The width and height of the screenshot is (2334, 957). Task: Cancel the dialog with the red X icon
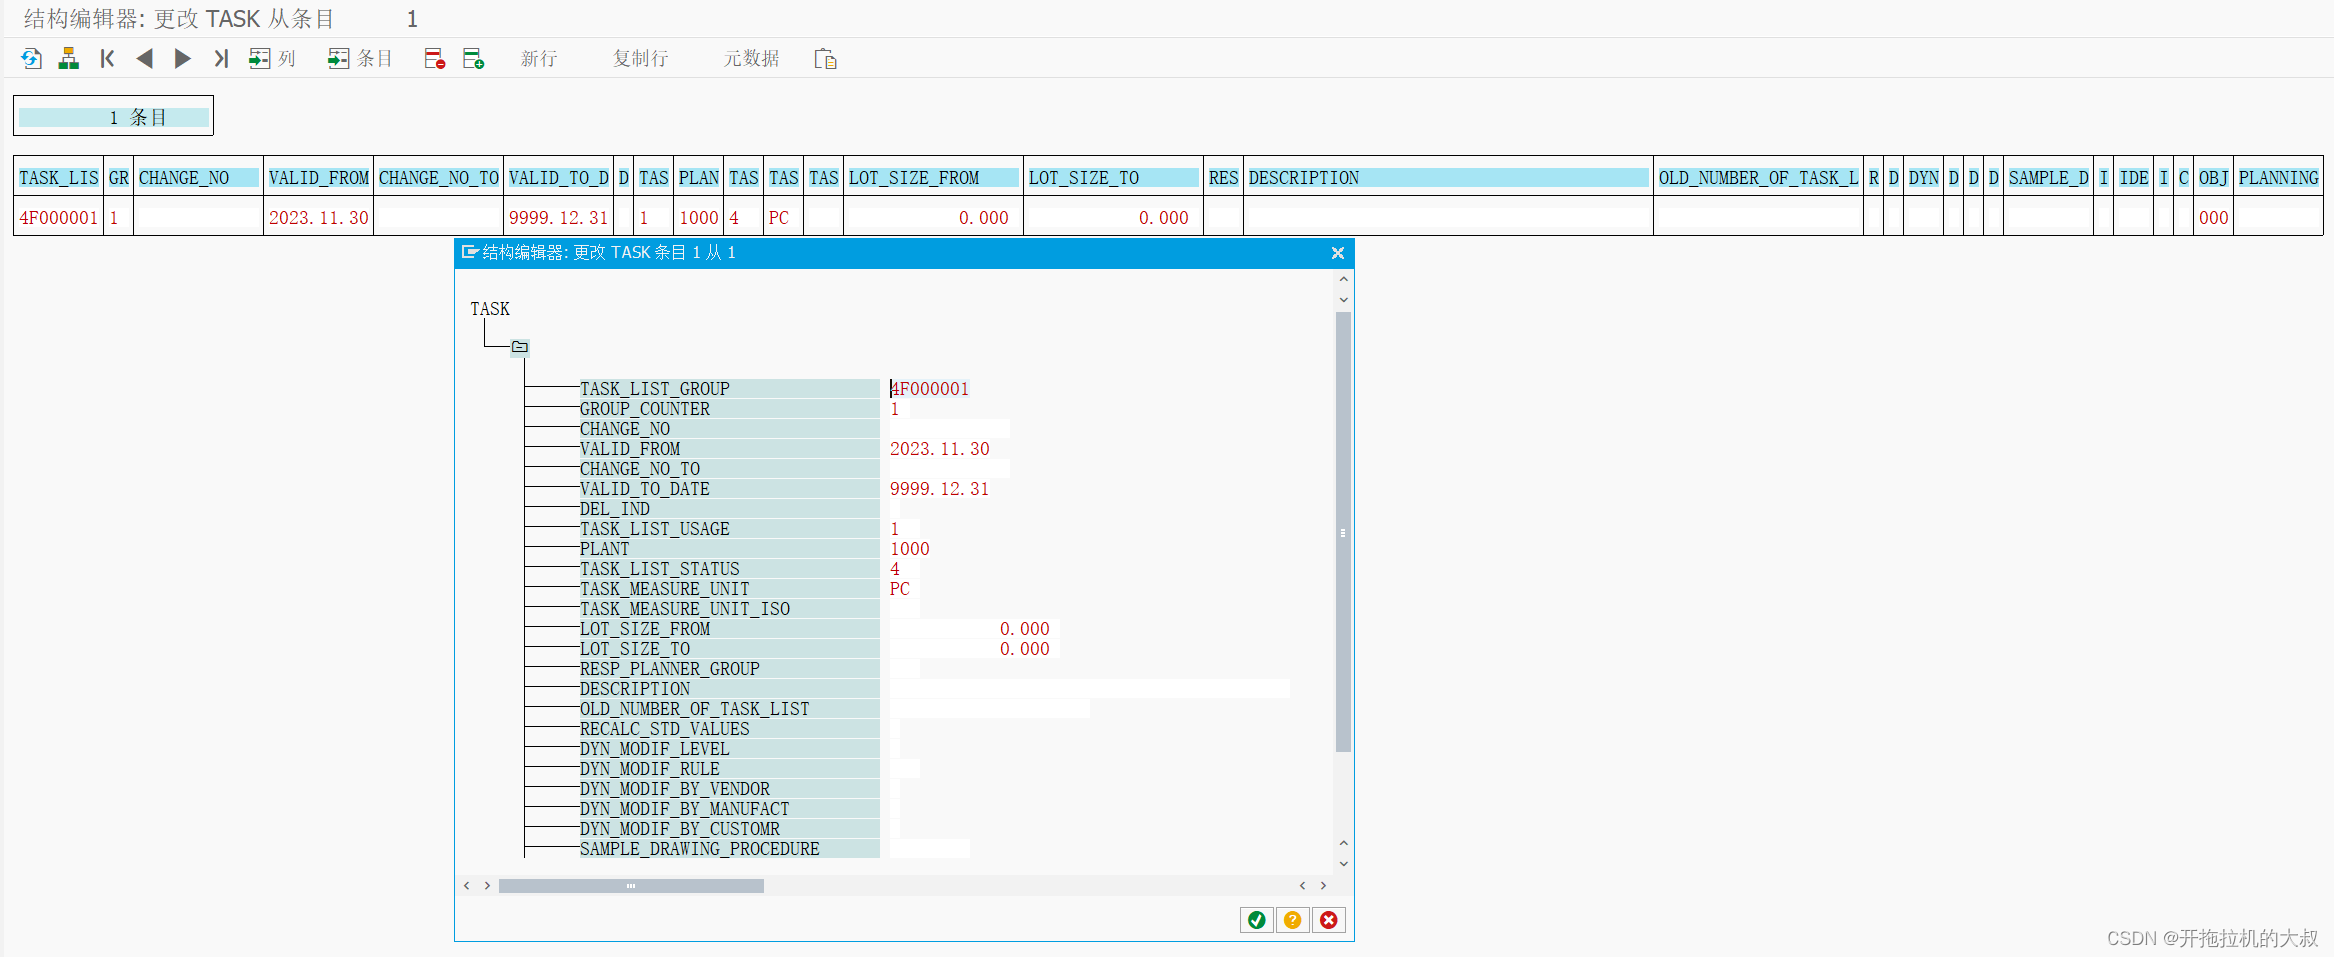pyautogui.click(x=1329, y=919)
